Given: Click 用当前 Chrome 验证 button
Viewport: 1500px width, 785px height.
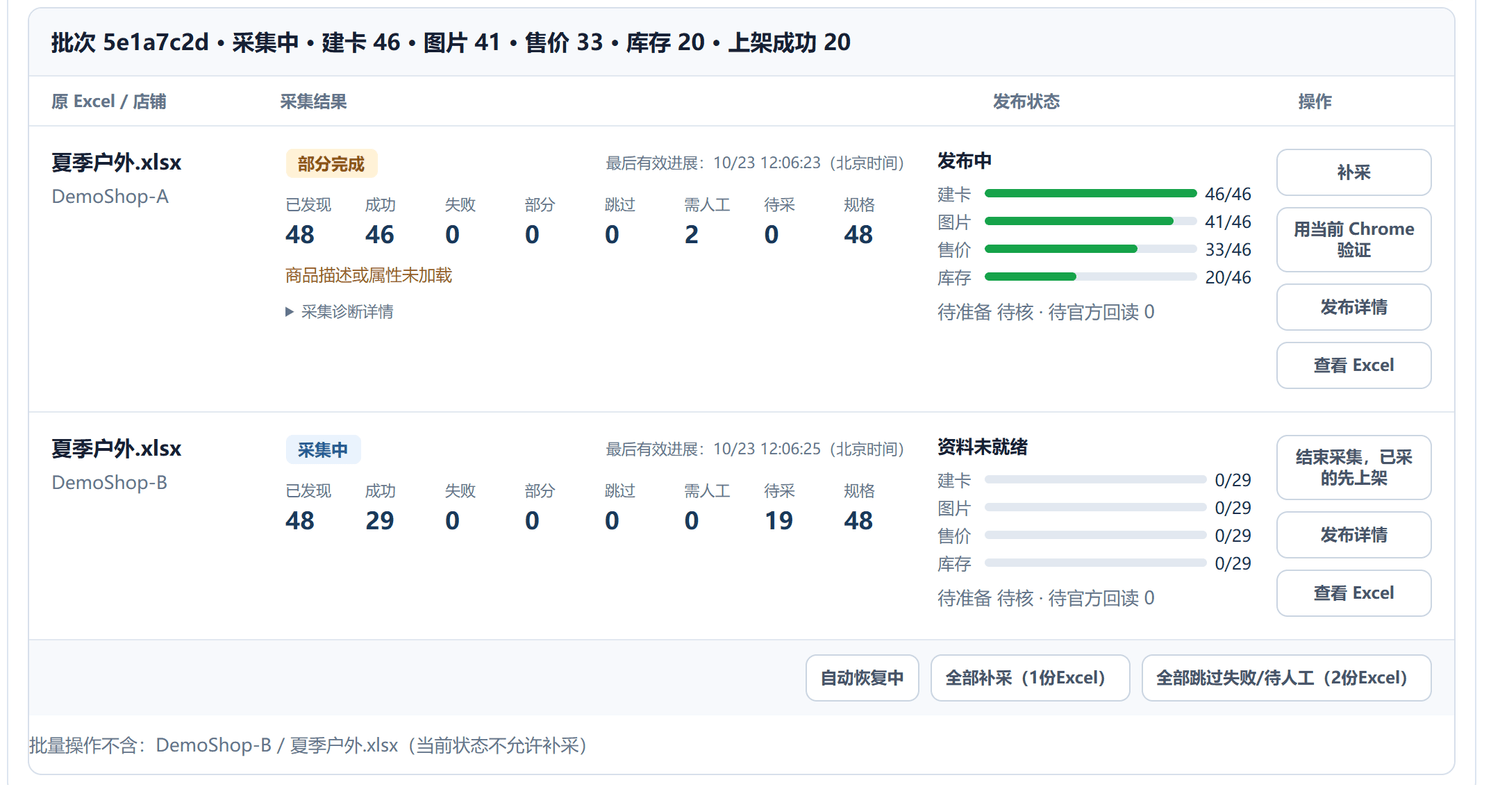Looking at the screenshot, I should tap(1354, 240).
